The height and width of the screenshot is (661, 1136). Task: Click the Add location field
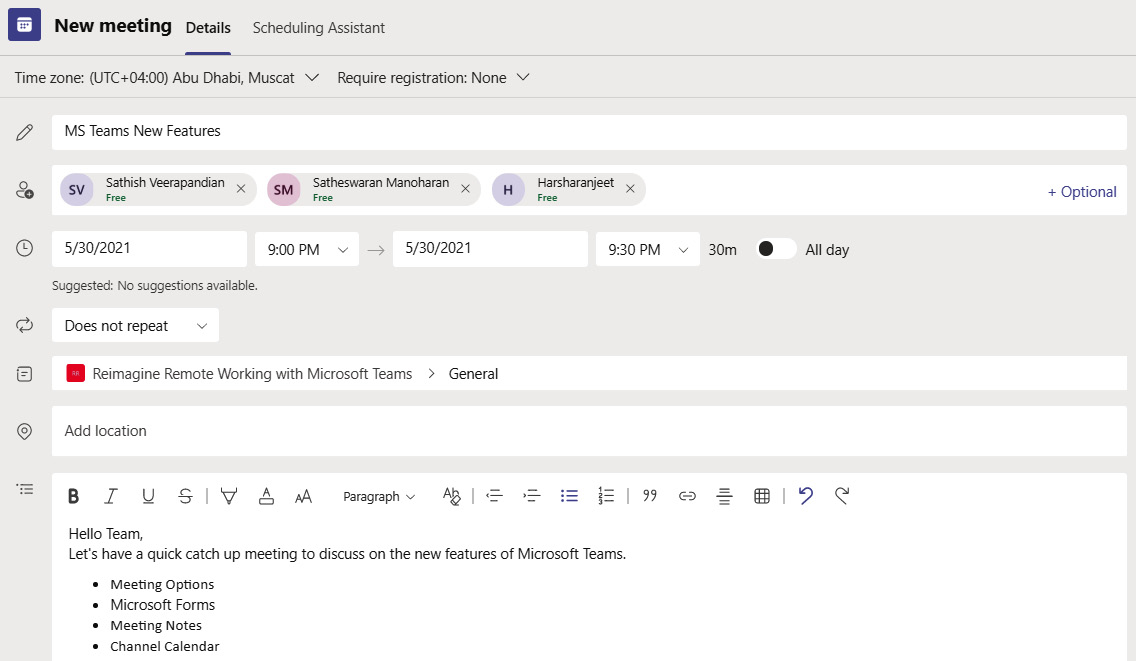[589, 431]
